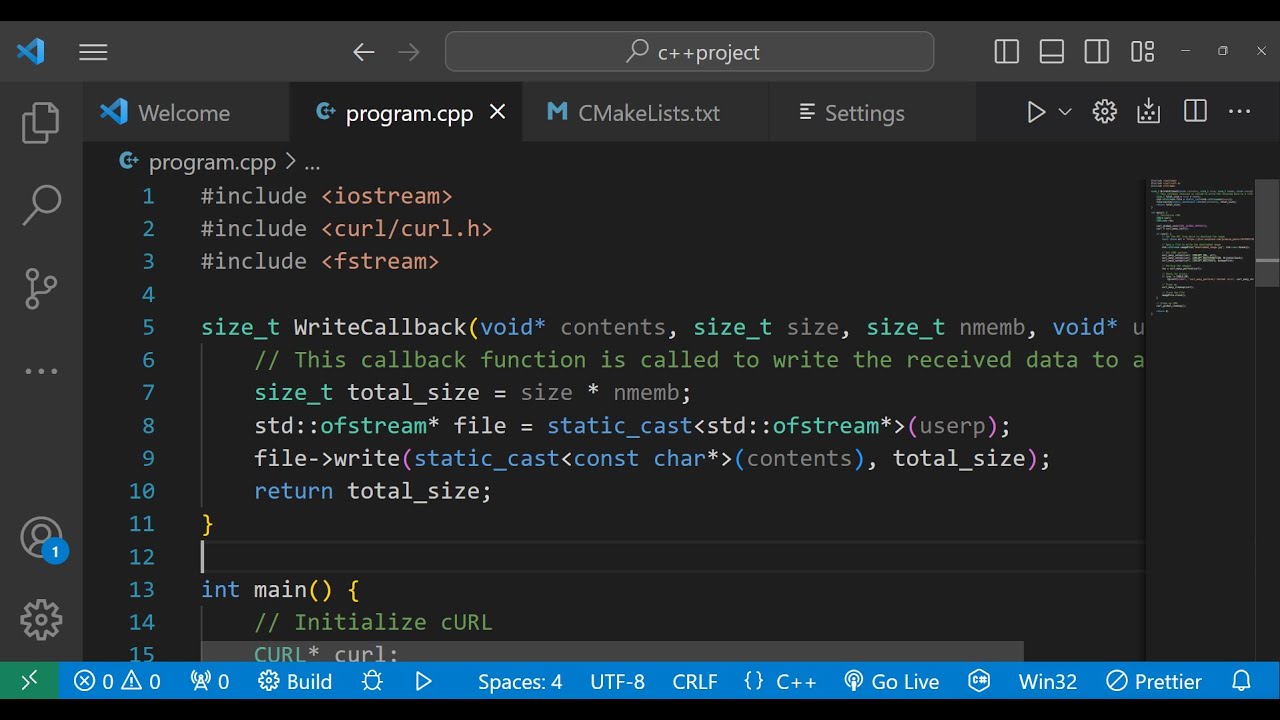
Task: Click the minimap code overview
Action: point(1200,245)
